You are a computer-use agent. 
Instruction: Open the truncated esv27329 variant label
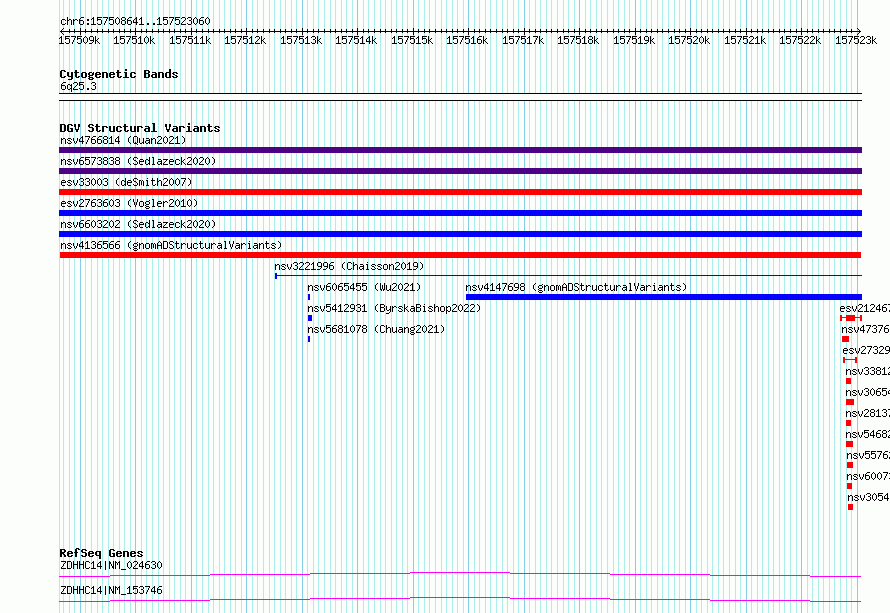[866, 350]
